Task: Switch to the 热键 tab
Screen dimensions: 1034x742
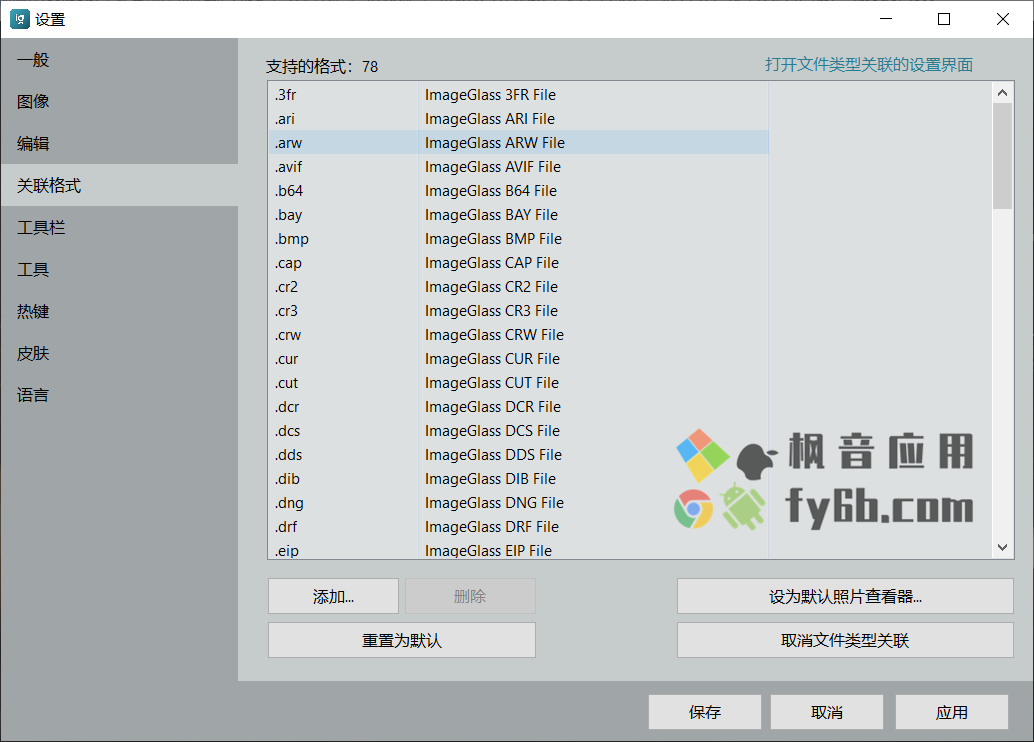Action: tap(119, 311)
